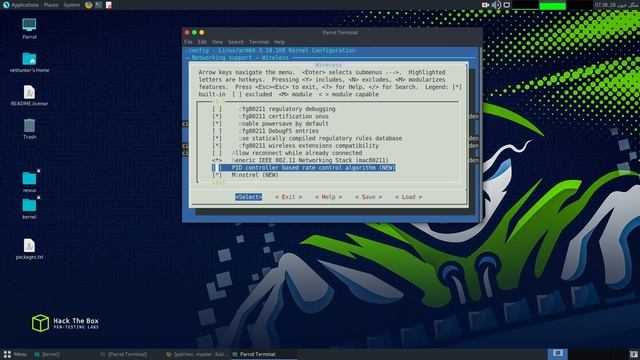Click the green system monitor graph
Image resolution: width=640 pixels, height=360 pixels.
(552, 5)
